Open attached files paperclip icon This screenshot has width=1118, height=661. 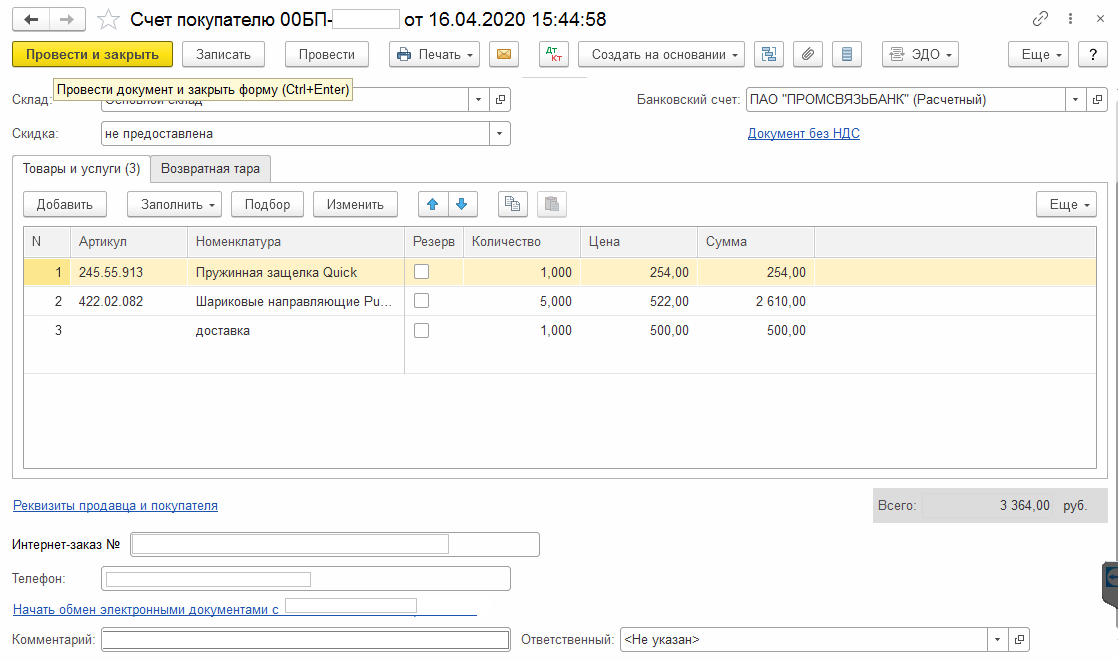808,54
